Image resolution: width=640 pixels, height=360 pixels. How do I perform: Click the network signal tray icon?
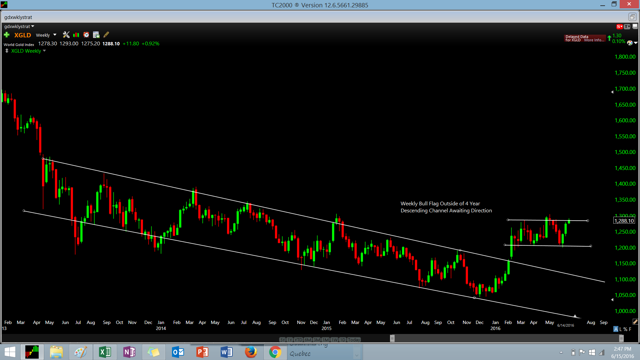point(601,352)
